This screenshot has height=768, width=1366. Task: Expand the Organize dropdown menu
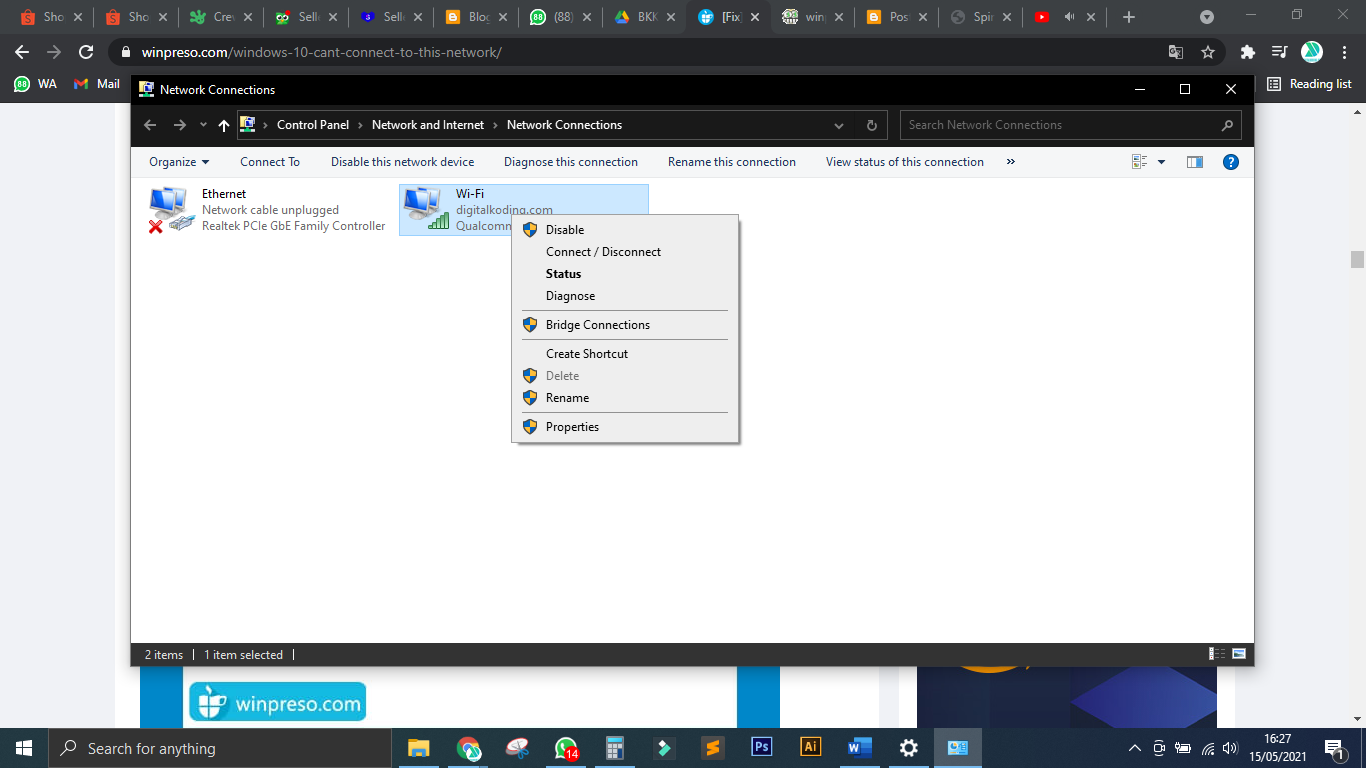point(178,161)
